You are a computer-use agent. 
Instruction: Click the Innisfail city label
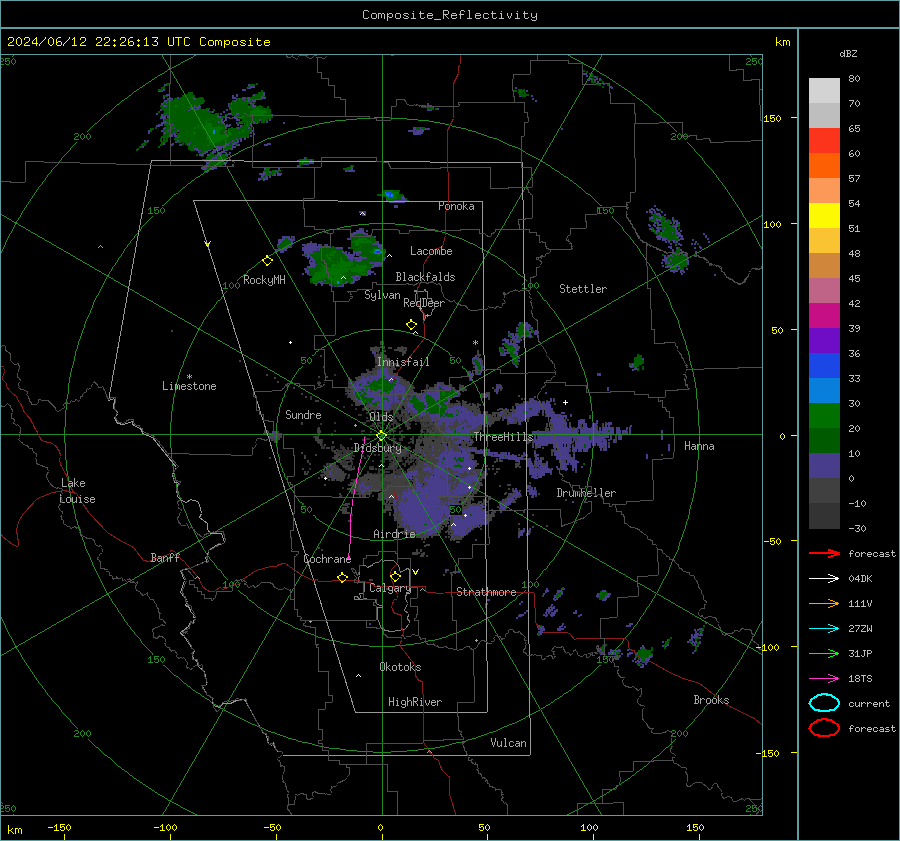pyautogui.click(x=403, y=362)
